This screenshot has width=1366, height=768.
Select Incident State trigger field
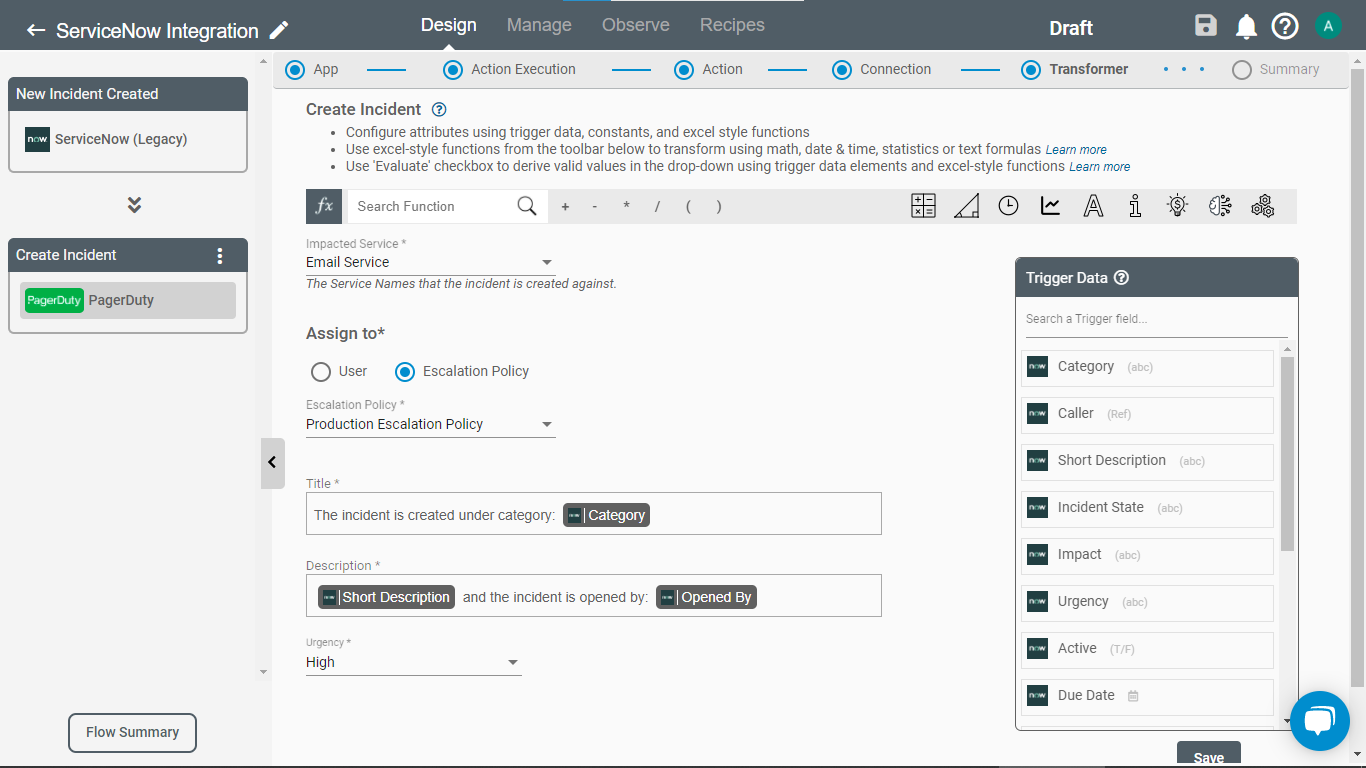(x=1147, y=509)
